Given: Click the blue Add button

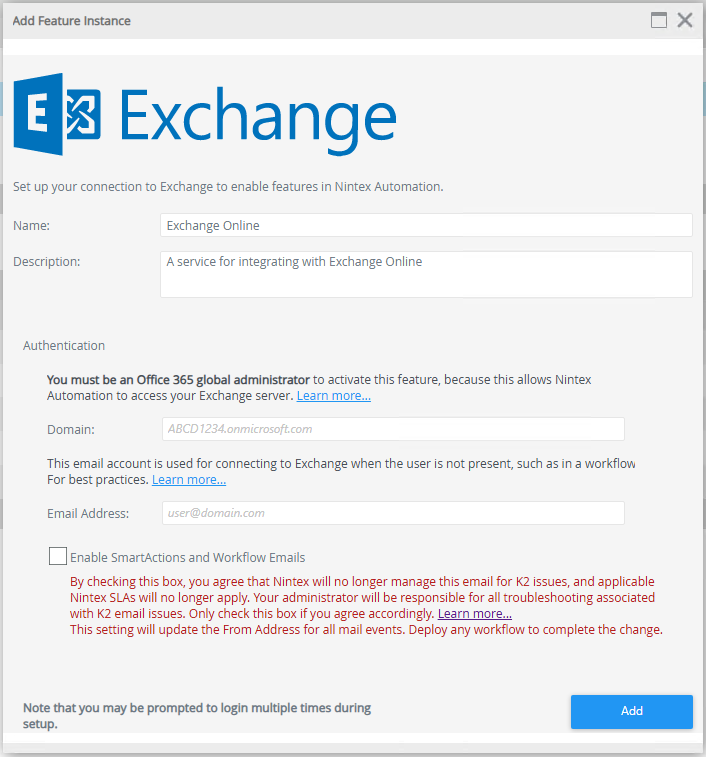Looking at the screenshot, I should (x=632, y=712).
